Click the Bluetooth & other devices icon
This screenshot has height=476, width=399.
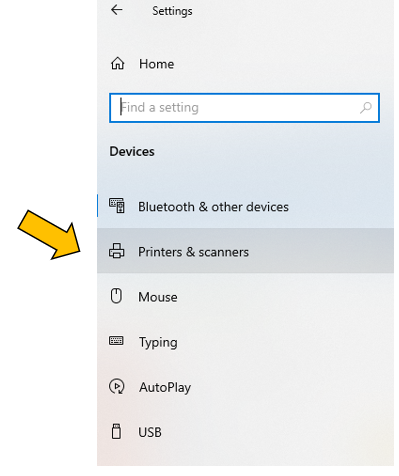tap(117, 205)
